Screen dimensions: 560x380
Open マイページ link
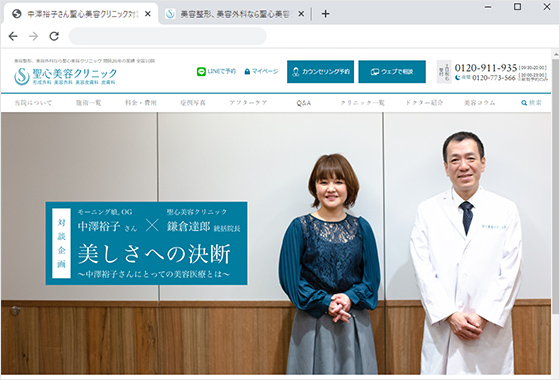(261, 71)
